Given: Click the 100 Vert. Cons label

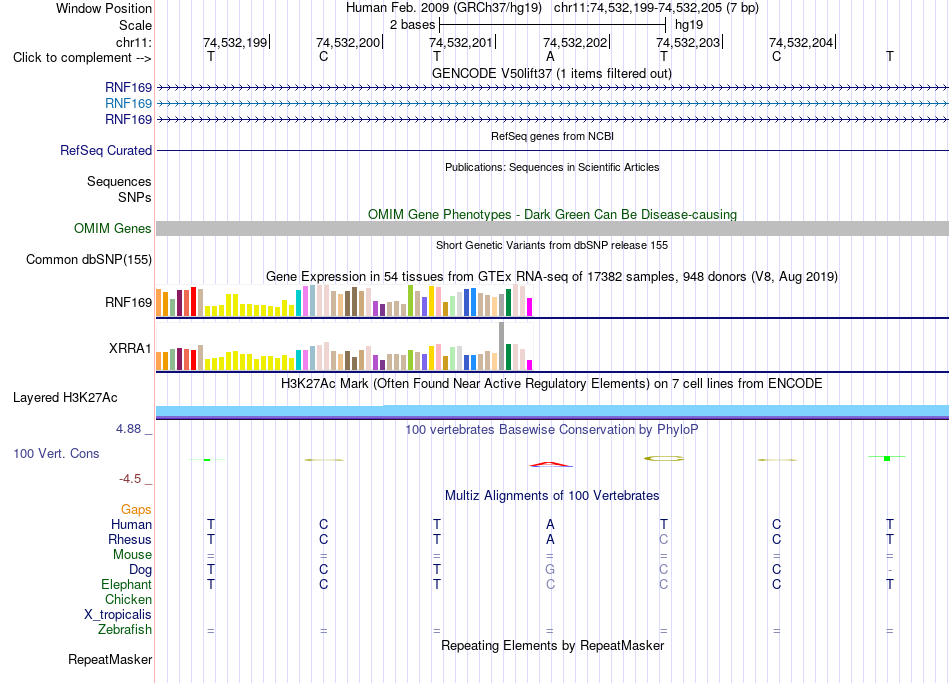Looking at the screenshot, I should pos(56,454).
